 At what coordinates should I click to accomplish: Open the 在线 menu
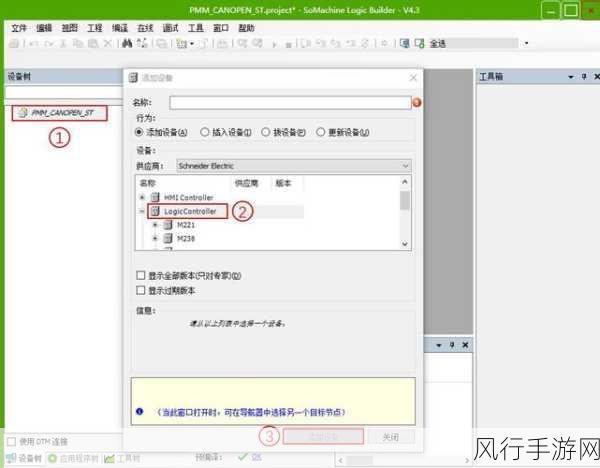[x=145, y=28]
